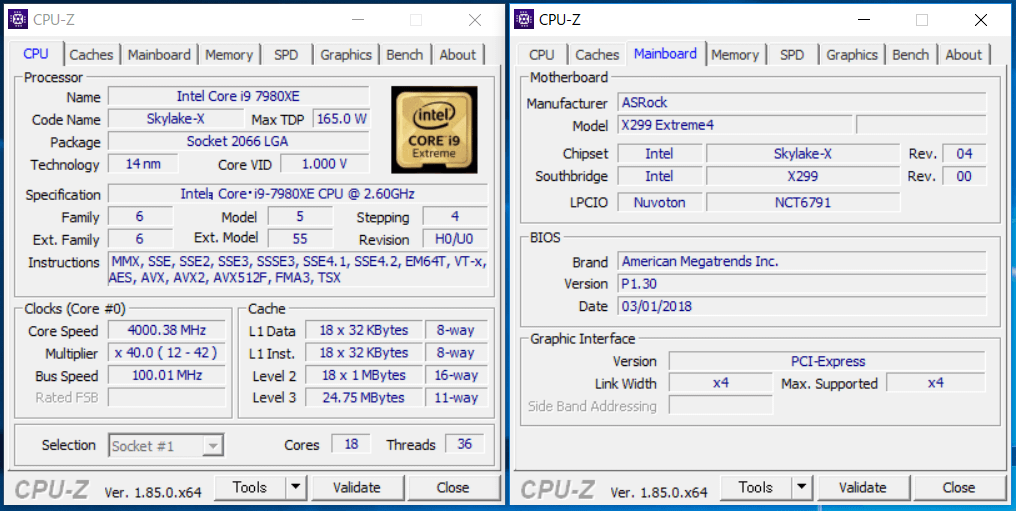Close left CPU-Z window with X

[475, 20]
